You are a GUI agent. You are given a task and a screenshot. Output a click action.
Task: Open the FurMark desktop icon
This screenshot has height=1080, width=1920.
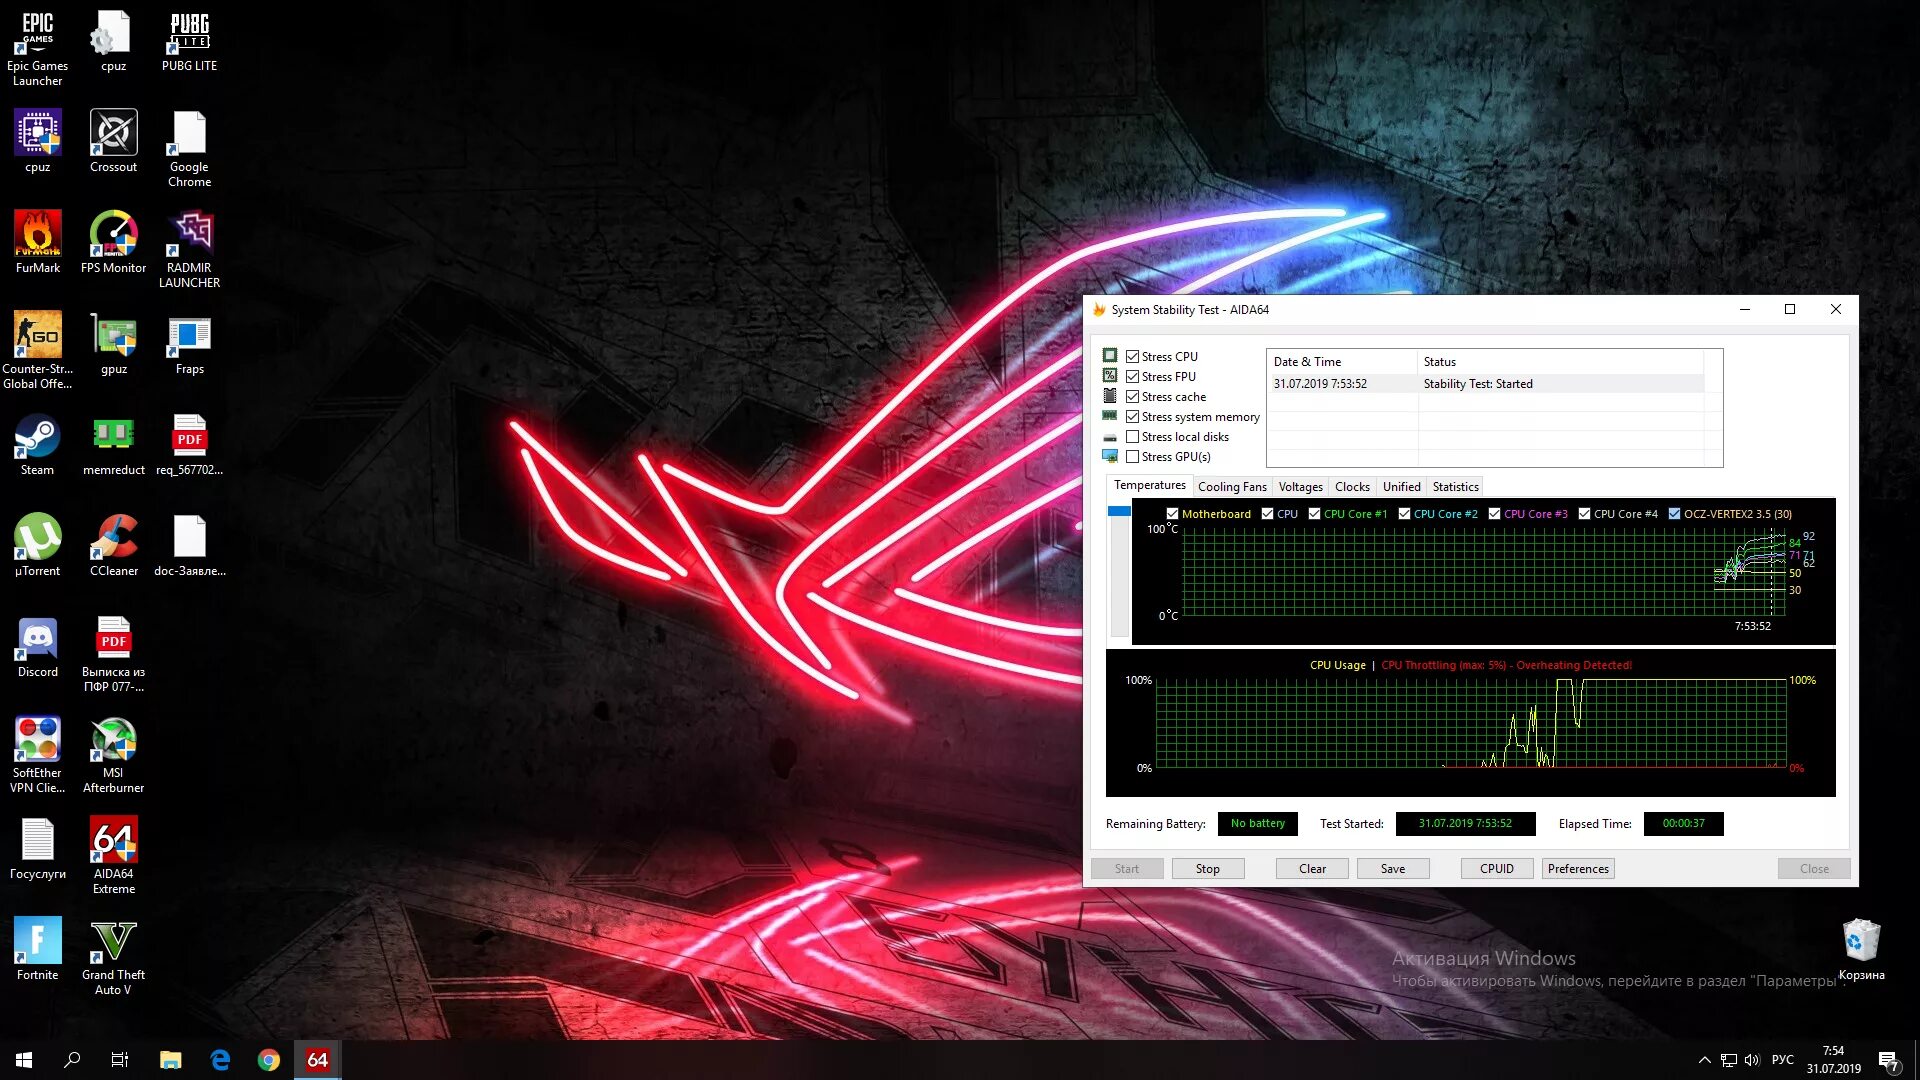coord(38,235)
